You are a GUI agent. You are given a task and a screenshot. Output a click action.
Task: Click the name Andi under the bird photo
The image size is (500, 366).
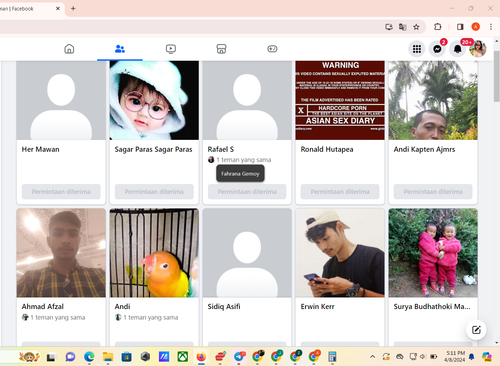pos(122,306)
